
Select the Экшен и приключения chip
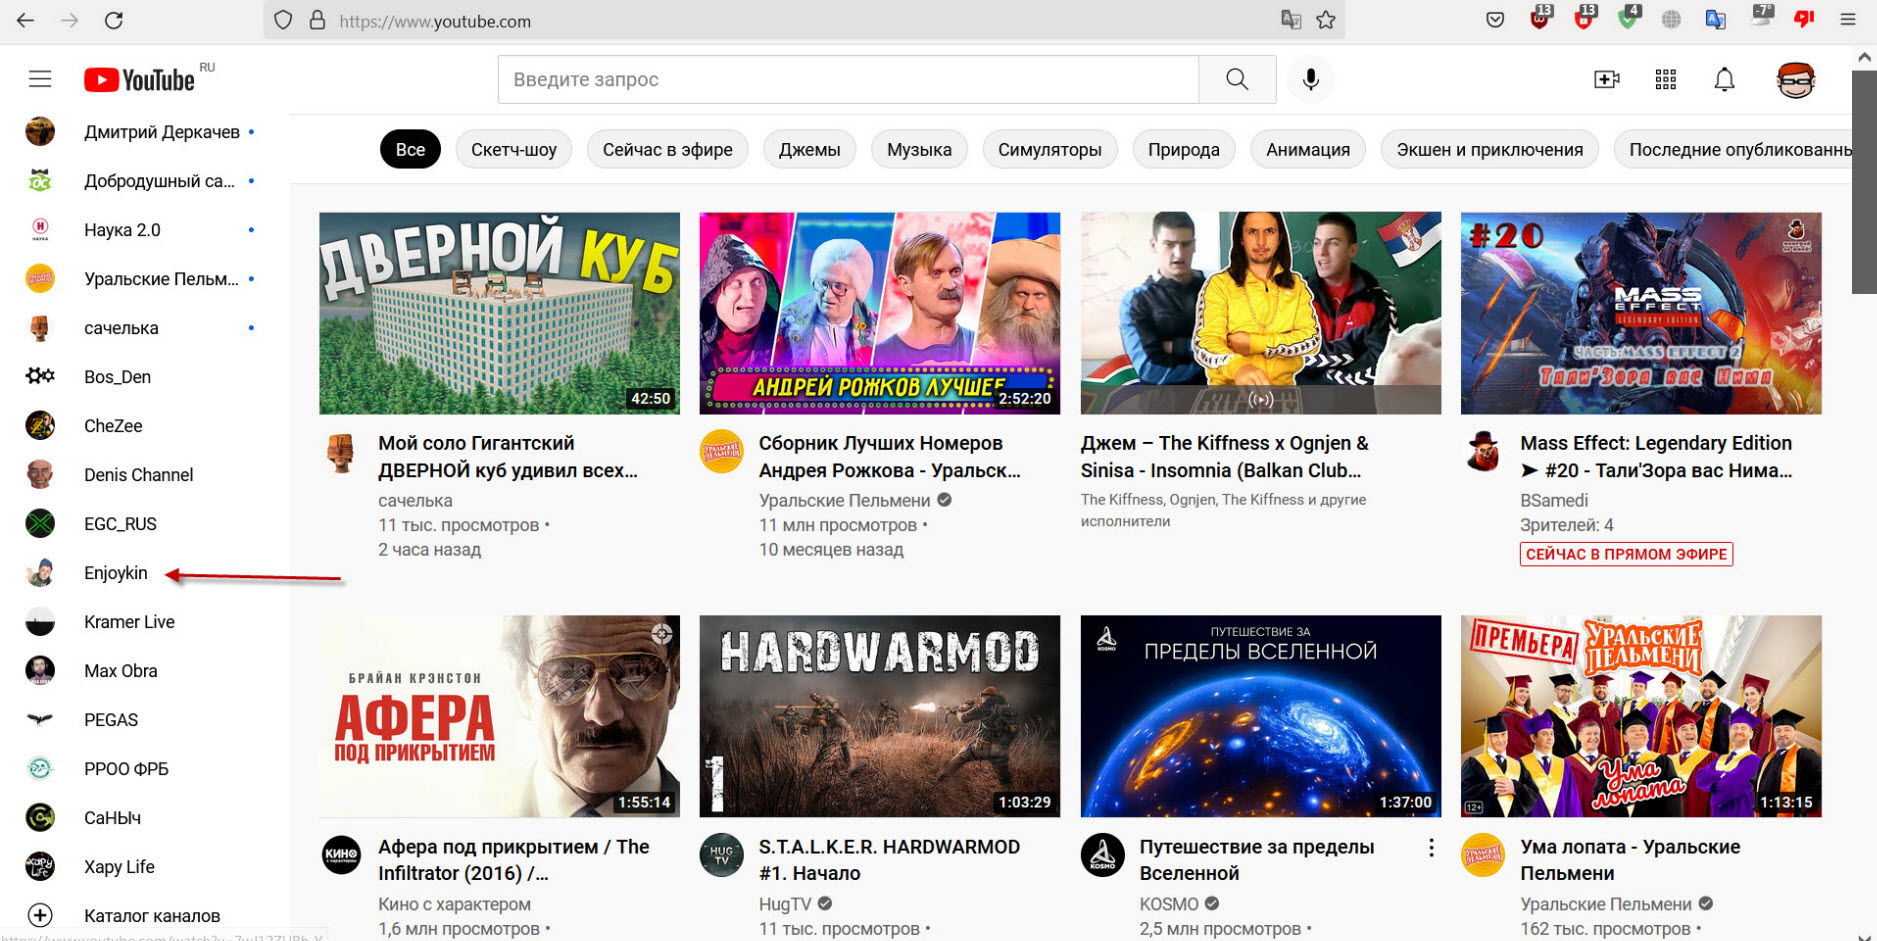click(1489, 150)
